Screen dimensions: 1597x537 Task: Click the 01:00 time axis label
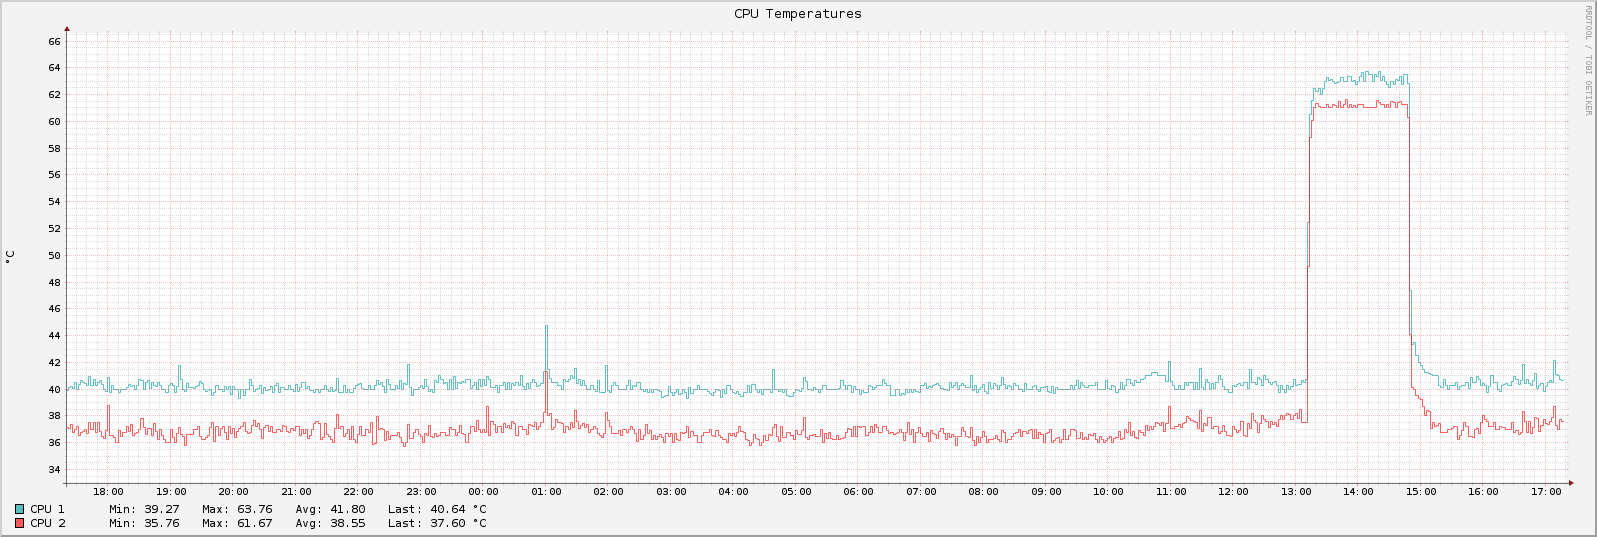(x=546, y=492)
